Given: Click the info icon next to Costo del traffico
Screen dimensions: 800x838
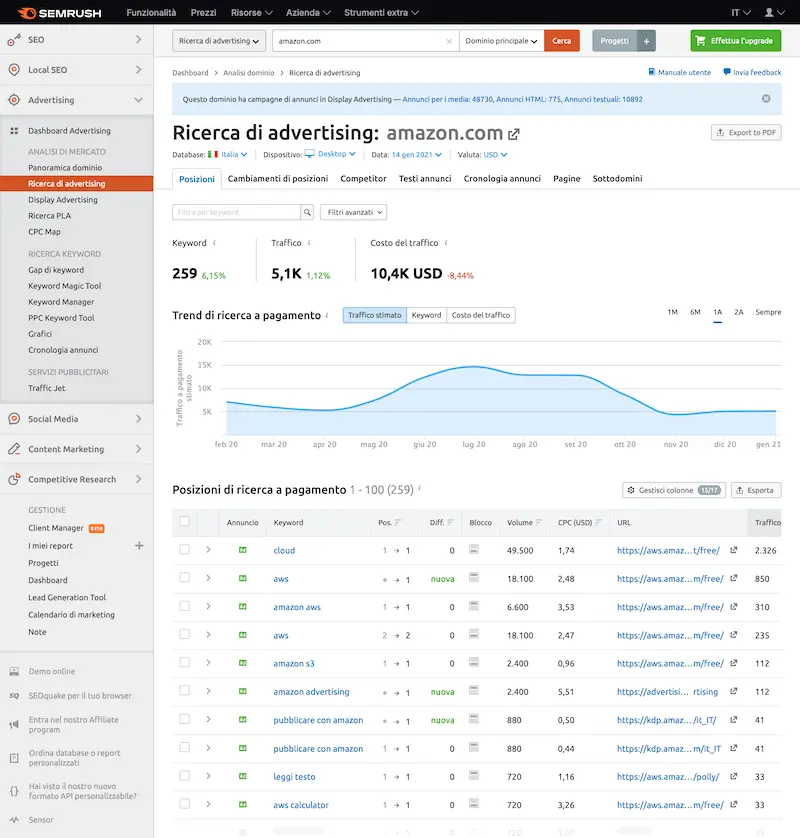Looking at the screenshot, I should coord(446,243).
